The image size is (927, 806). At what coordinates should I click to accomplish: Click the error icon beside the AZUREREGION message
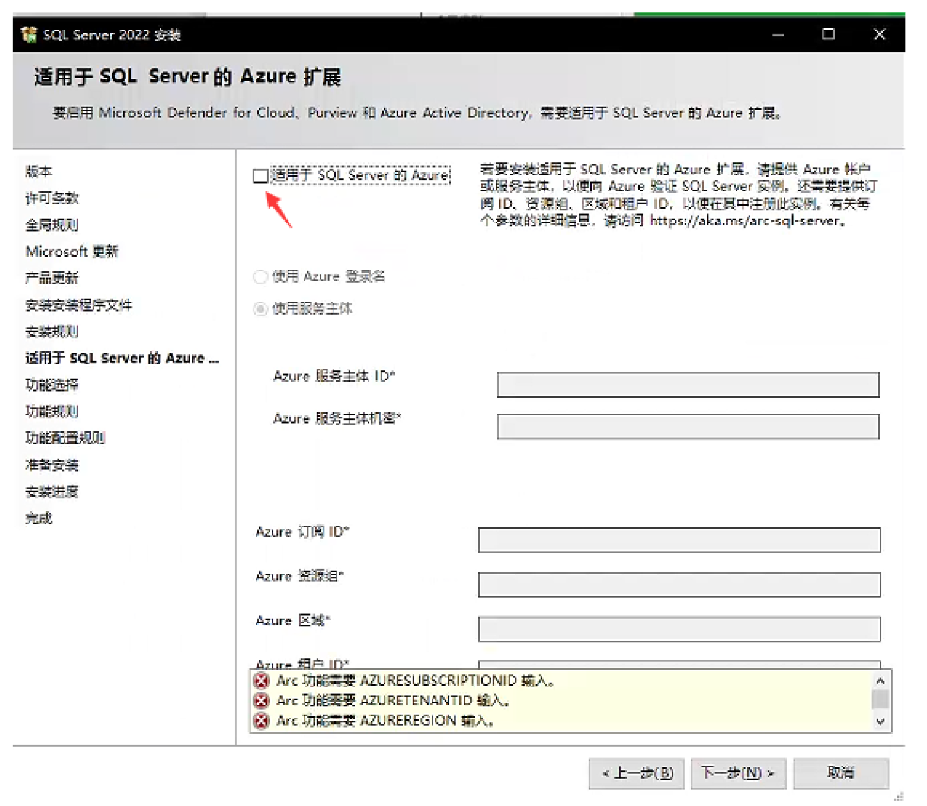click(262, 721)
